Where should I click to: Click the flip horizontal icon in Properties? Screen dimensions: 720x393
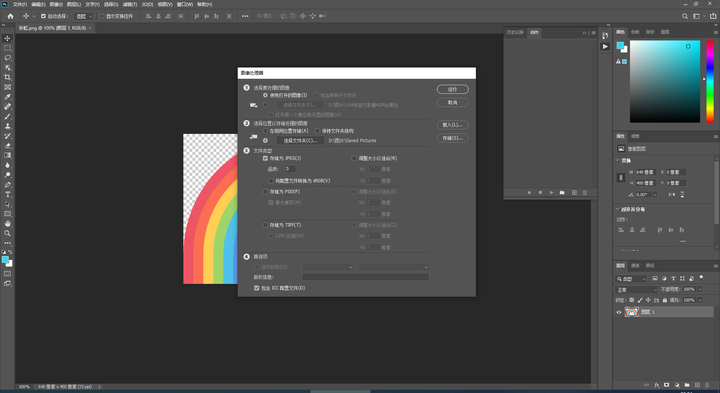tap(672, 195)
